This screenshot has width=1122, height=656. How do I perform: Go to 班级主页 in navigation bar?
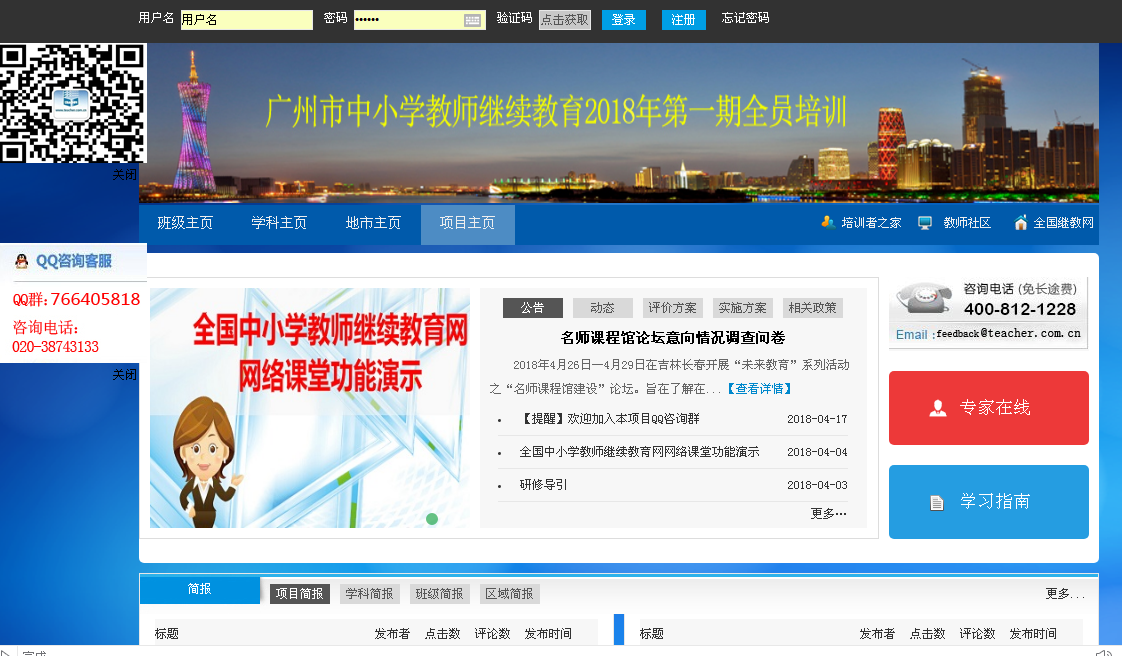click(185, 223)
